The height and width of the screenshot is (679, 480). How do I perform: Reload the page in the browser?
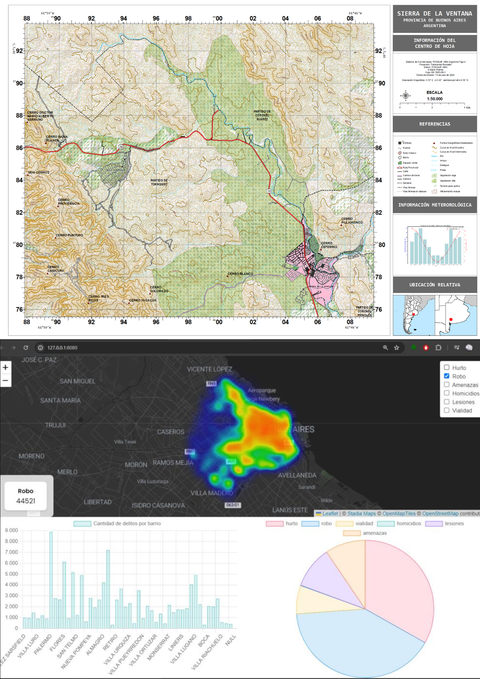click(x=26, y=347)
